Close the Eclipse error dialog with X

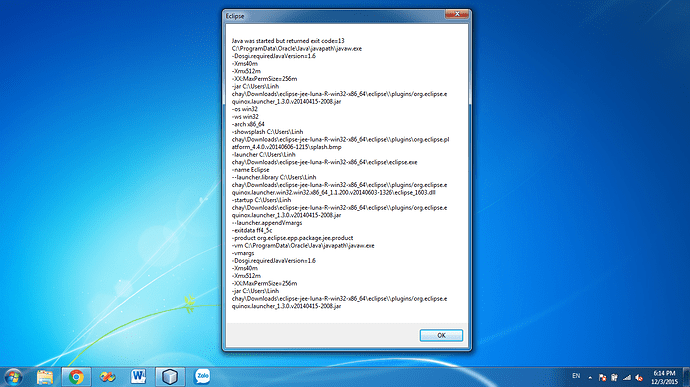457,14
